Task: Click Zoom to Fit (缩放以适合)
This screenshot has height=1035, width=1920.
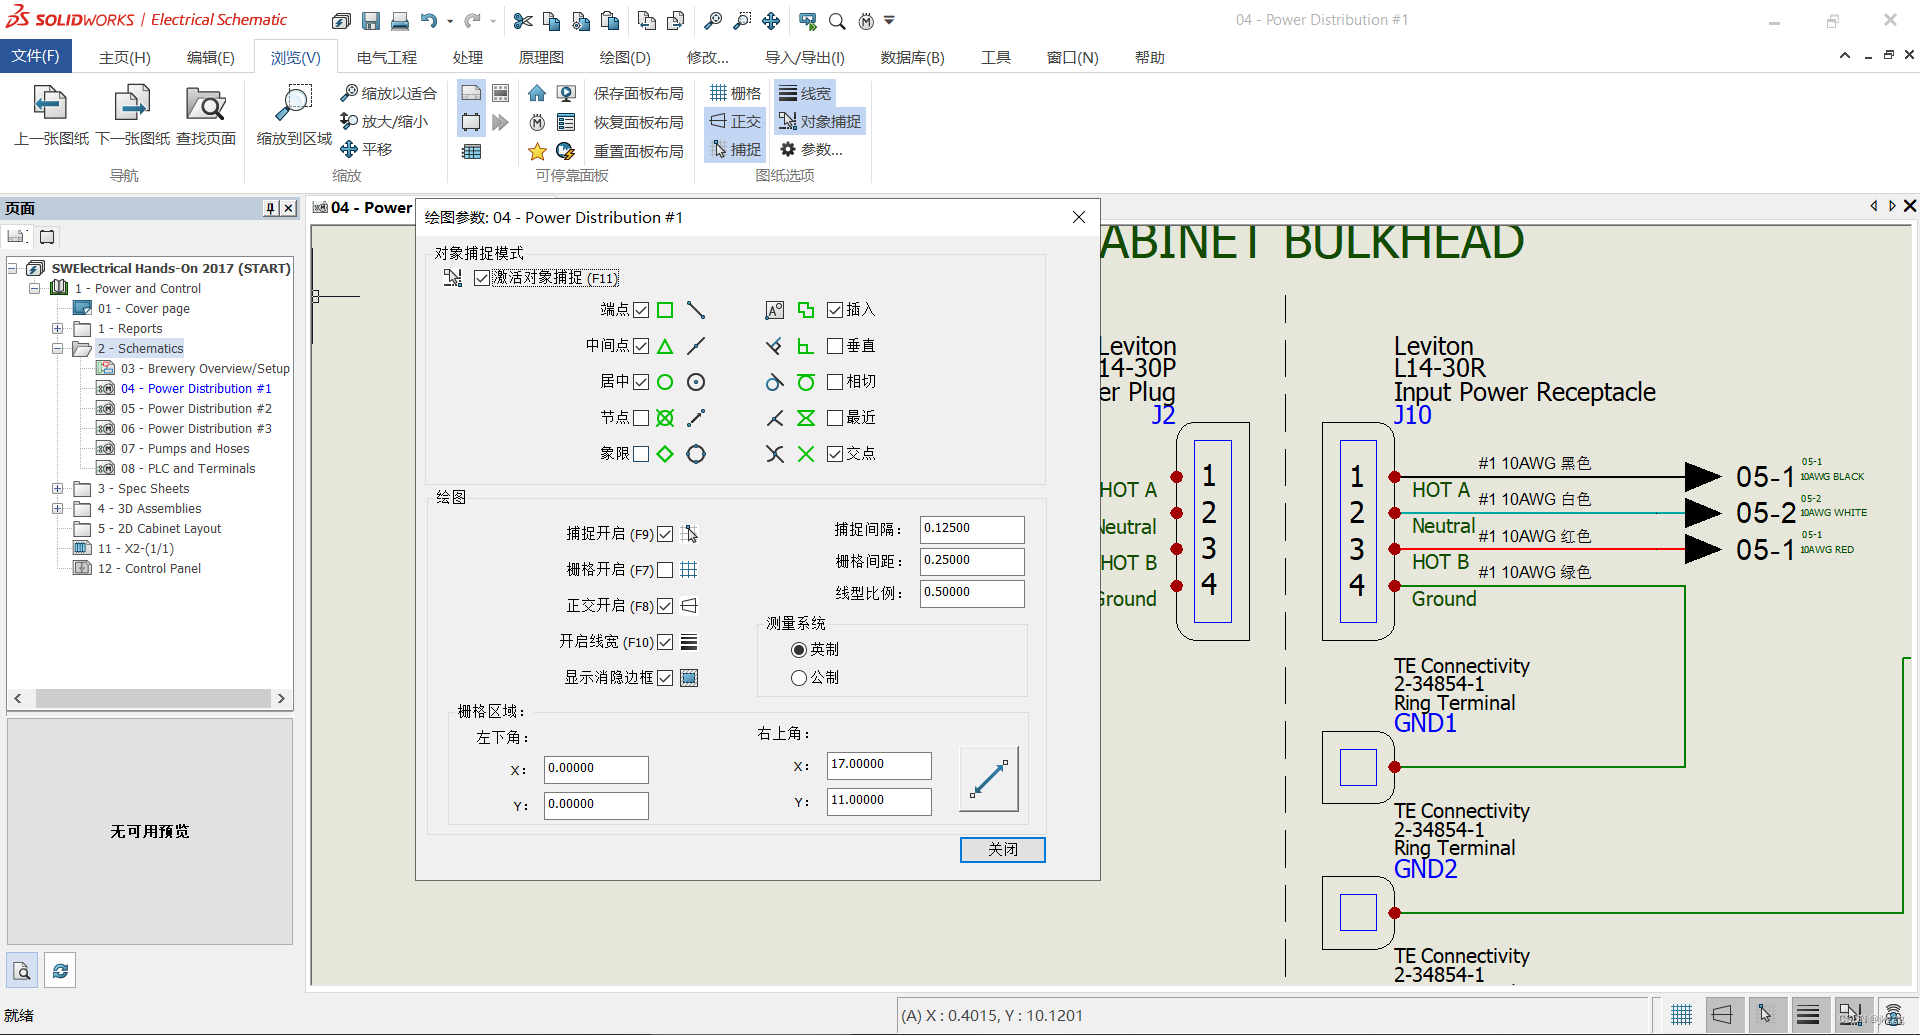Action: 388,93
